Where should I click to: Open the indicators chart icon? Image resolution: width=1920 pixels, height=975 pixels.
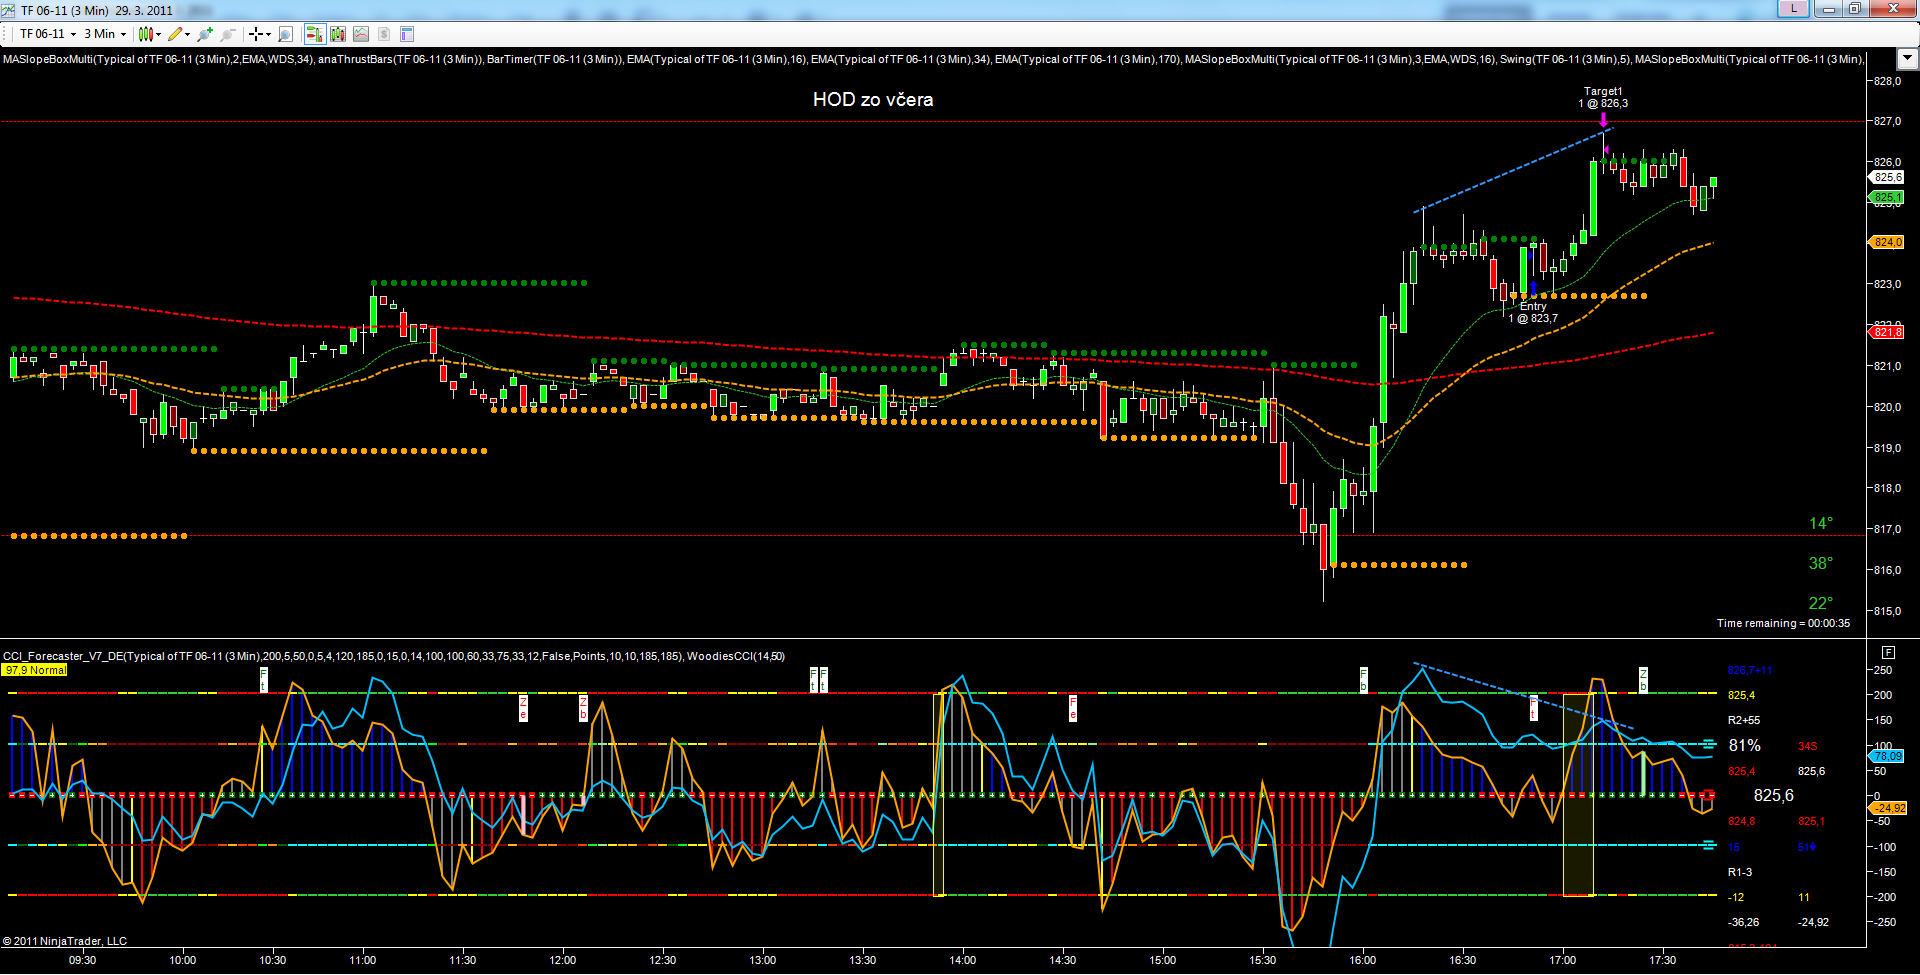(x=361, y=34)
